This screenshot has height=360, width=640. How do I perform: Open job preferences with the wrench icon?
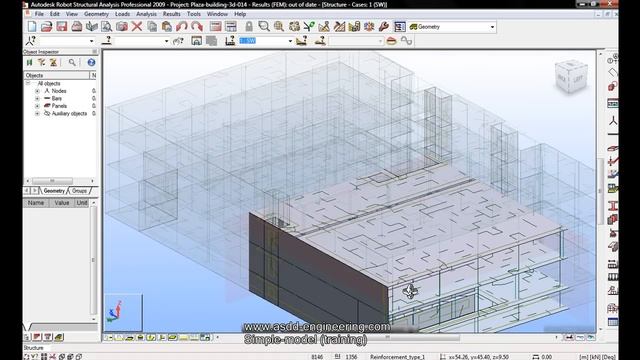pos(384,27)
